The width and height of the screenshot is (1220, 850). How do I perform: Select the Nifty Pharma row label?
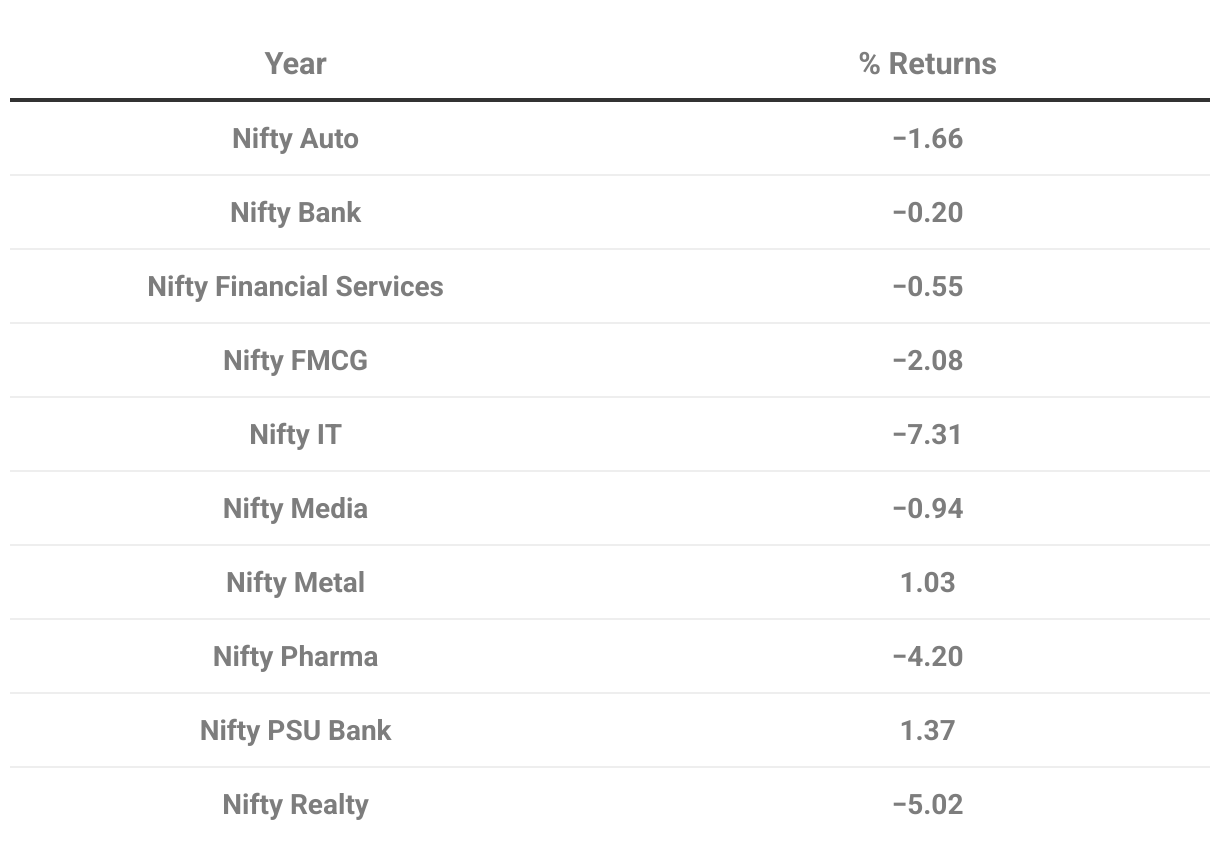295,656
